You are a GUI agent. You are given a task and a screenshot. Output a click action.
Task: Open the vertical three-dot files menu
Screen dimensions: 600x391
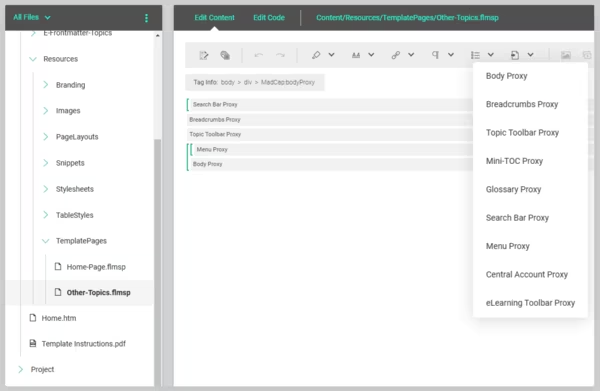146,18
